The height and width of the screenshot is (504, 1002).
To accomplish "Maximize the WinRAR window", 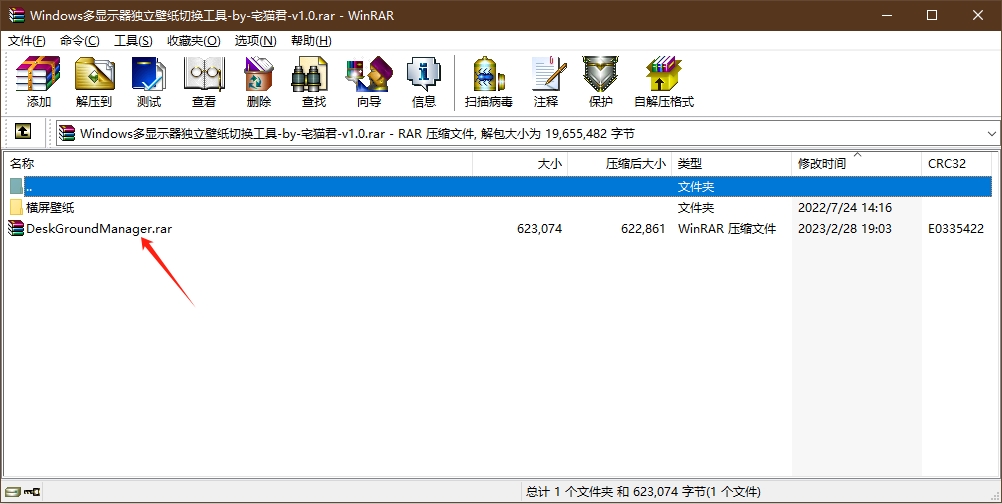I will point(932,15).
